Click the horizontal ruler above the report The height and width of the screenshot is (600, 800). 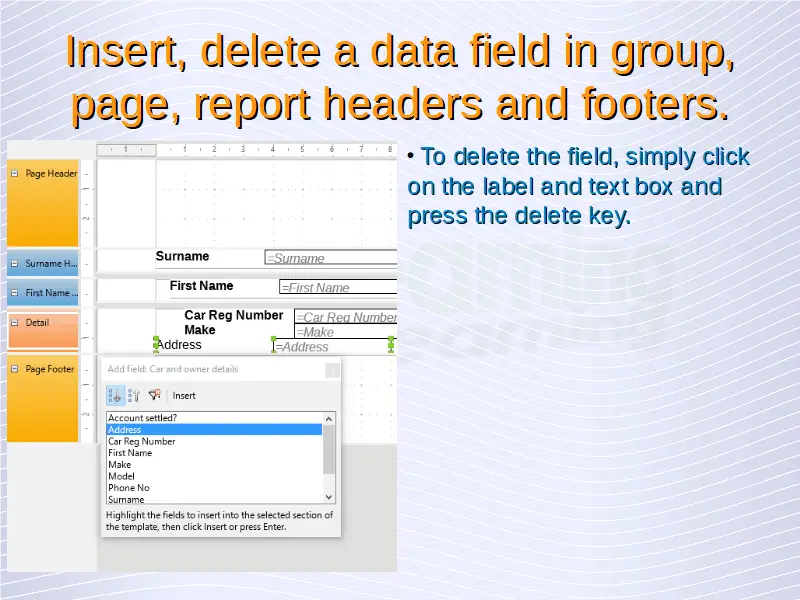(247, 149)
